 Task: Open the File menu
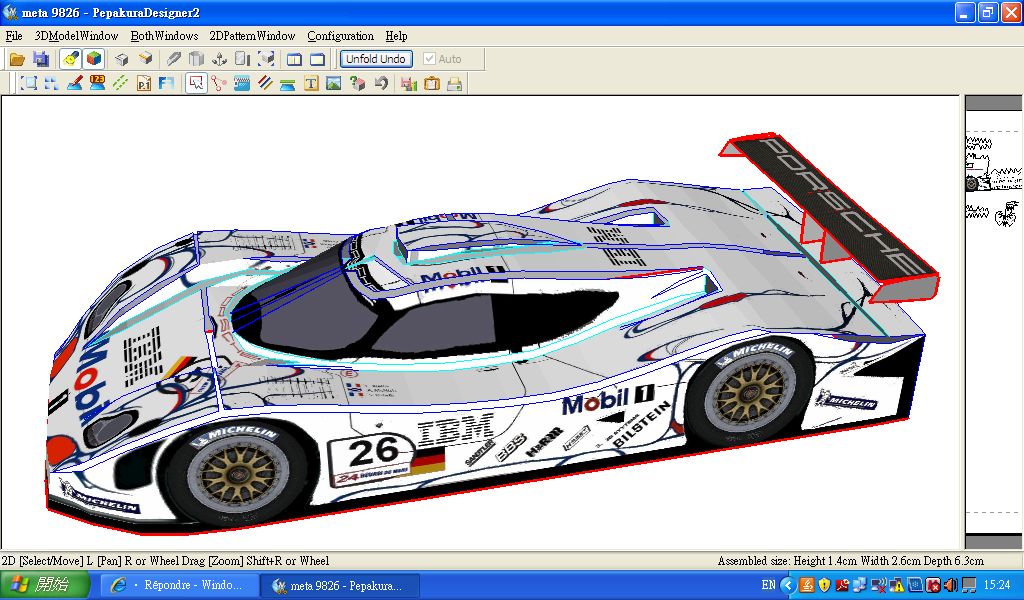[14, 36]
